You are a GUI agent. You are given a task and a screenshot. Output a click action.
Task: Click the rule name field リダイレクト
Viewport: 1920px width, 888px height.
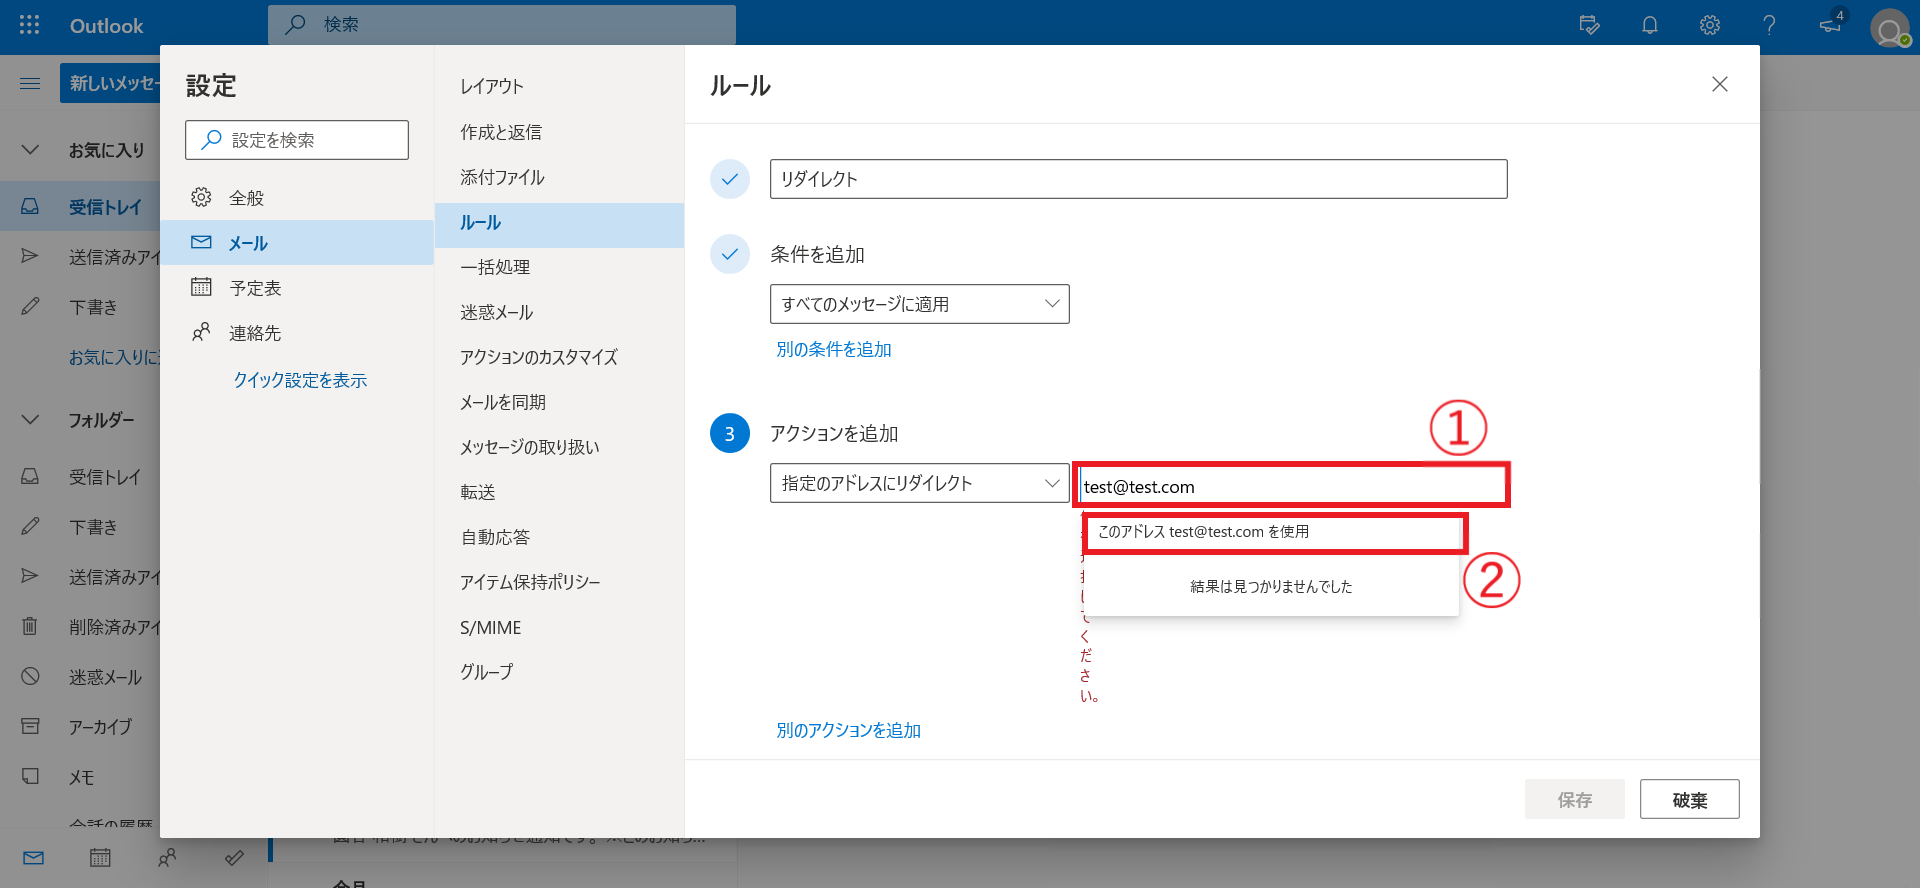click(x=1138, y=179)
